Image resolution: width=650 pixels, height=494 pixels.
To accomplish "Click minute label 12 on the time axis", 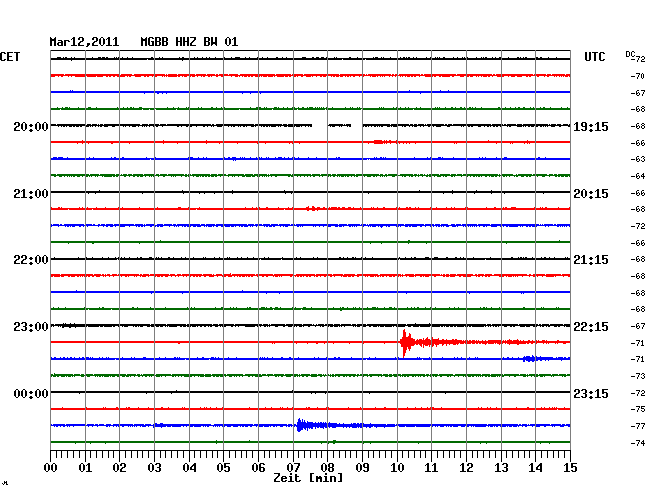I will [466, 467].
